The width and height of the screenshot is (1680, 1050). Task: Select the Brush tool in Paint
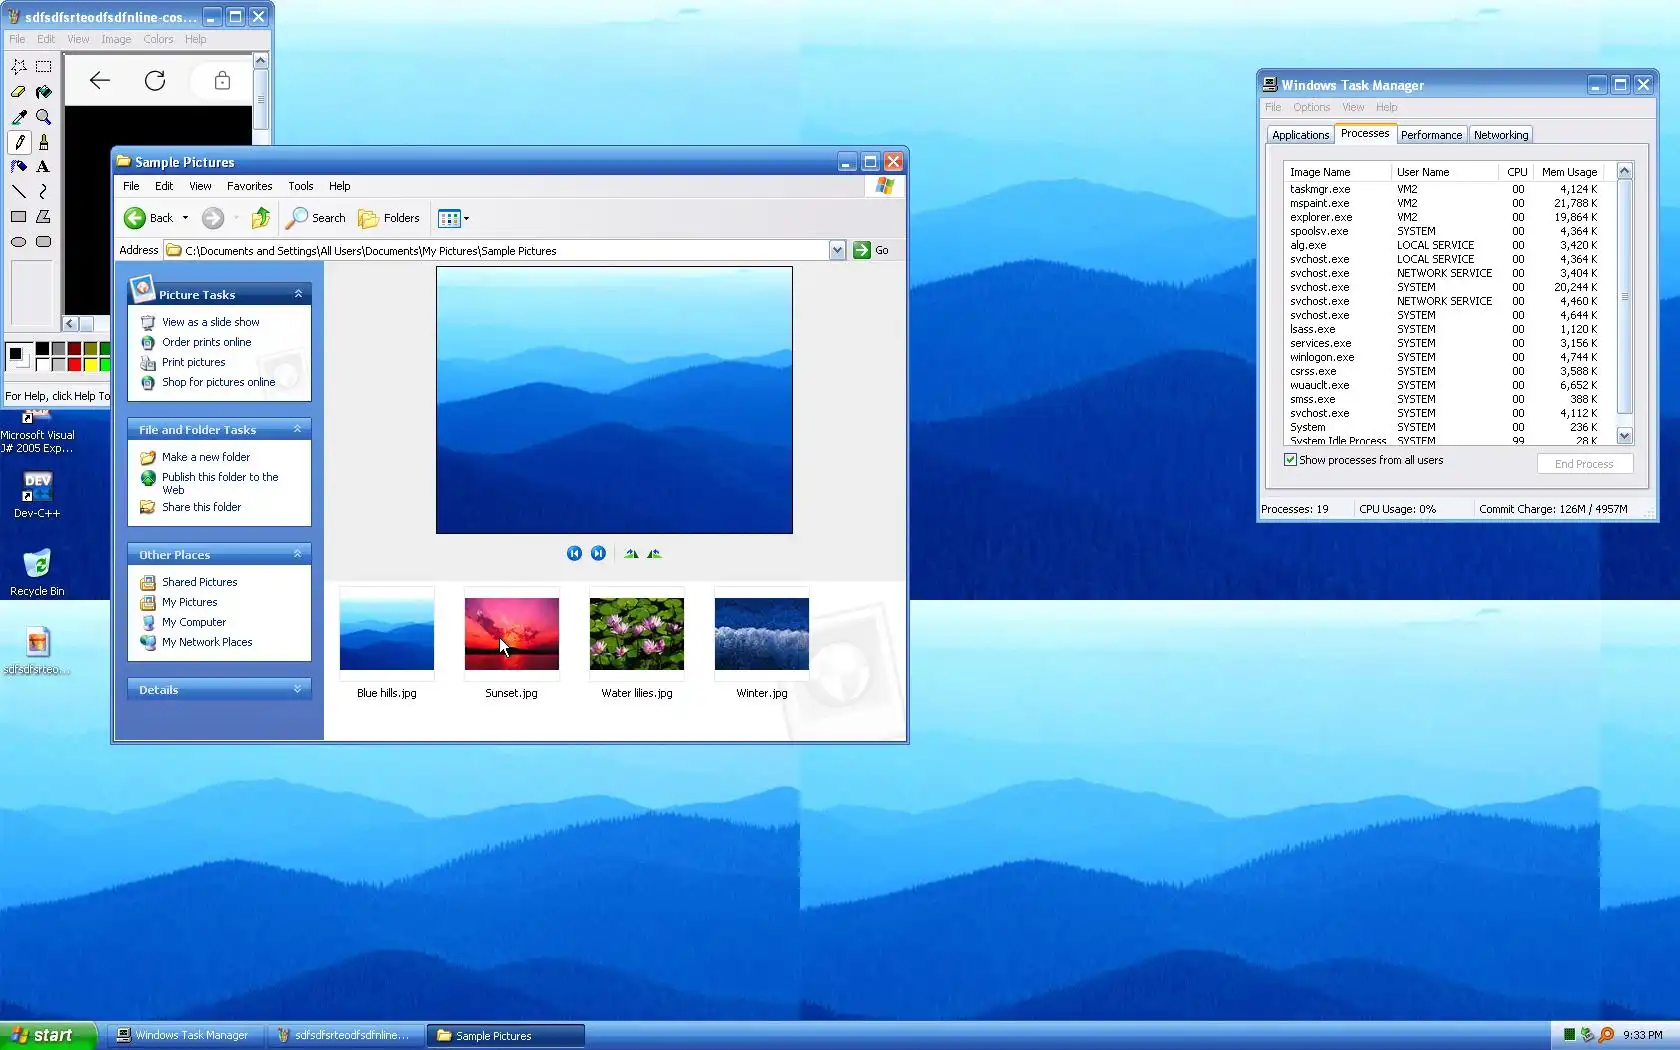coord(44,142)
